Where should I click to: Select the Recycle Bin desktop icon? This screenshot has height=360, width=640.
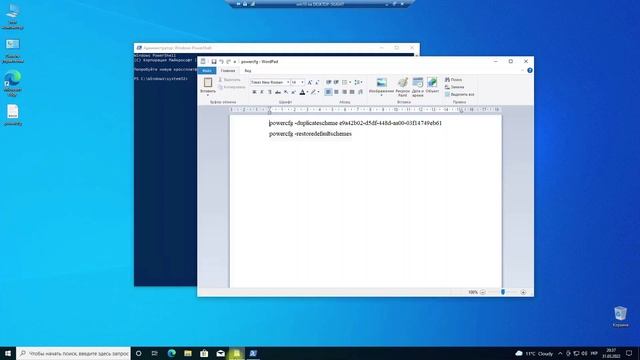click(x=620, y=317)
